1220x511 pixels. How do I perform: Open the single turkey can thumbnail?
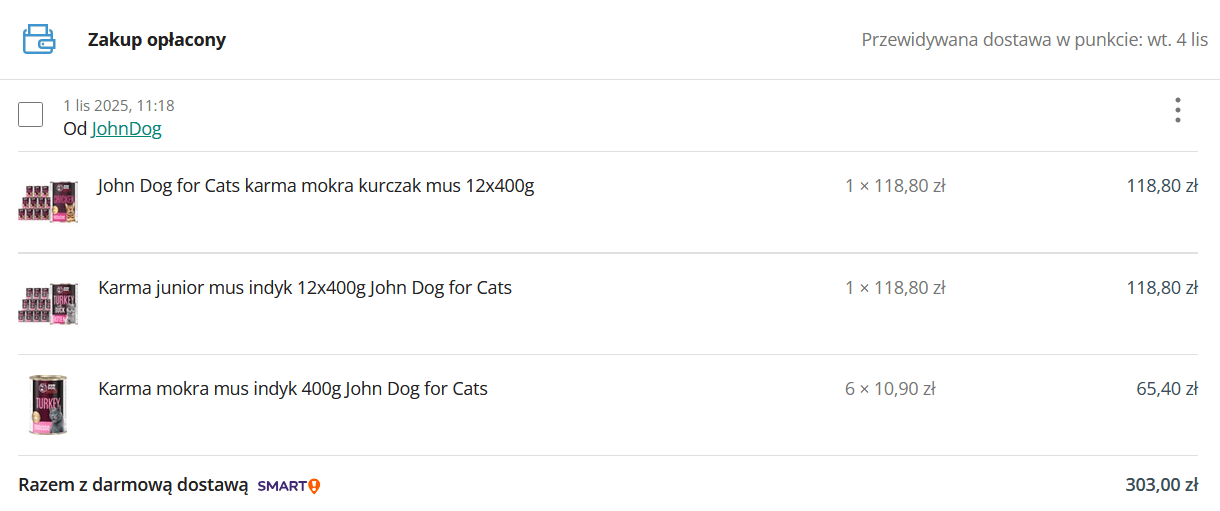tap(48, 404)
